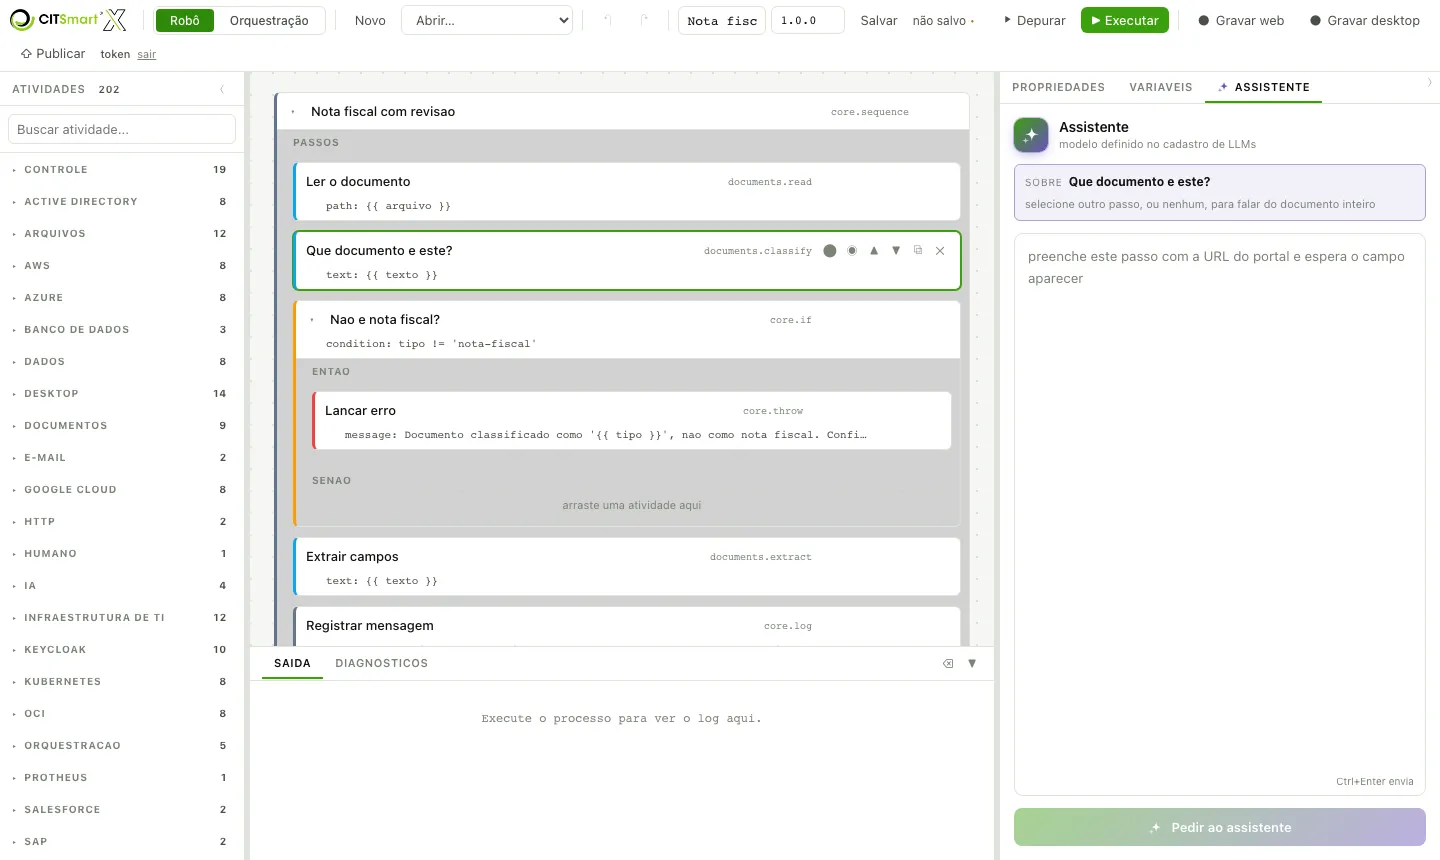Click the Executar button
This screenshot has height=860, width=1440.
point(1125,20)
